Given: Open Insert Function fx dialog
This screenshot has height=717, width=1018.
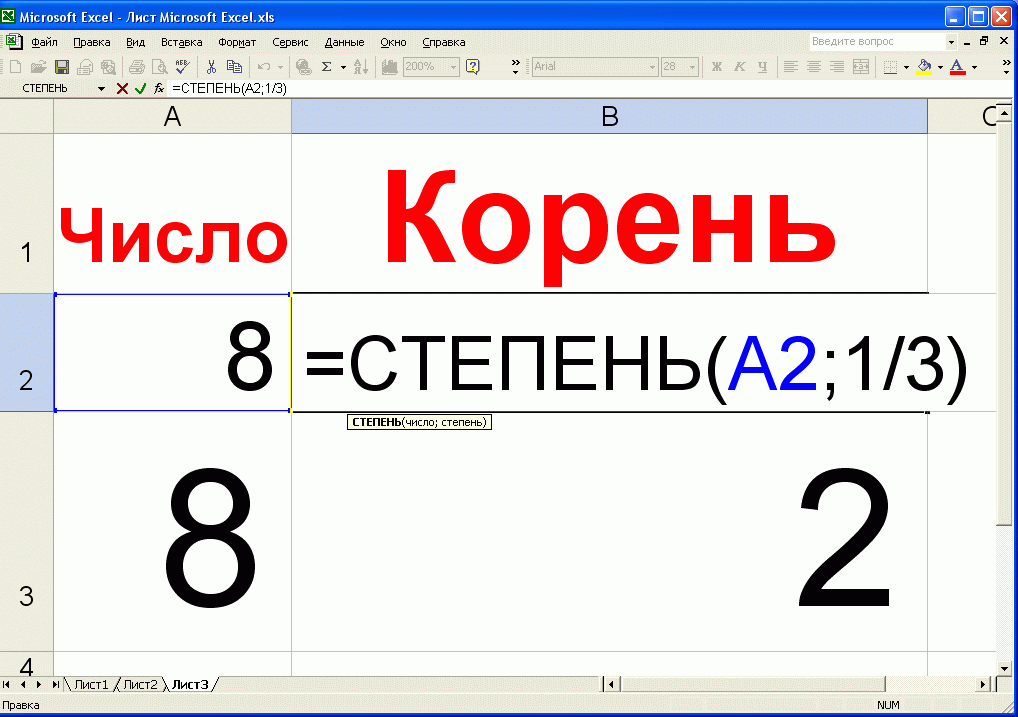Looking at the screenshot, I should pyautogui.click(x=158, y=88).
